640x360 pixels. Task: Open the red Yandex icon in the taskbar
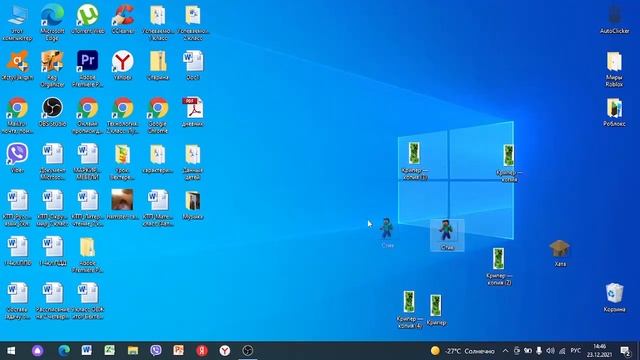tap(202, 351)
